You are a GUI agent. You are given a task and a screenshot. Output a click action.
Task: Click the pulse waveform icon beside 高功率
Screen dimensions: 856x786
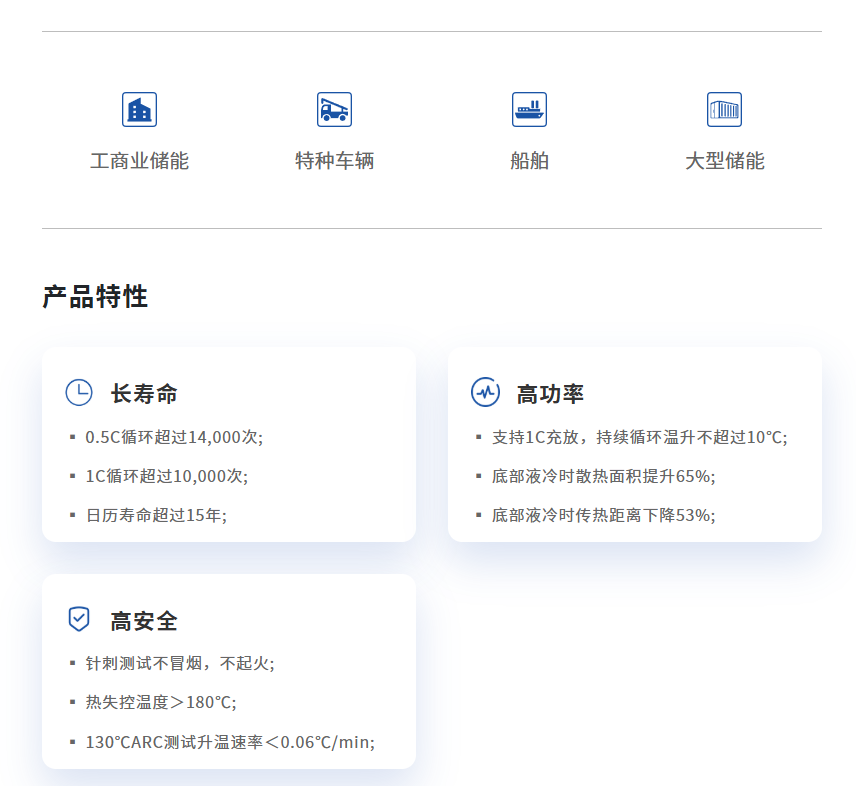[485, 393]
